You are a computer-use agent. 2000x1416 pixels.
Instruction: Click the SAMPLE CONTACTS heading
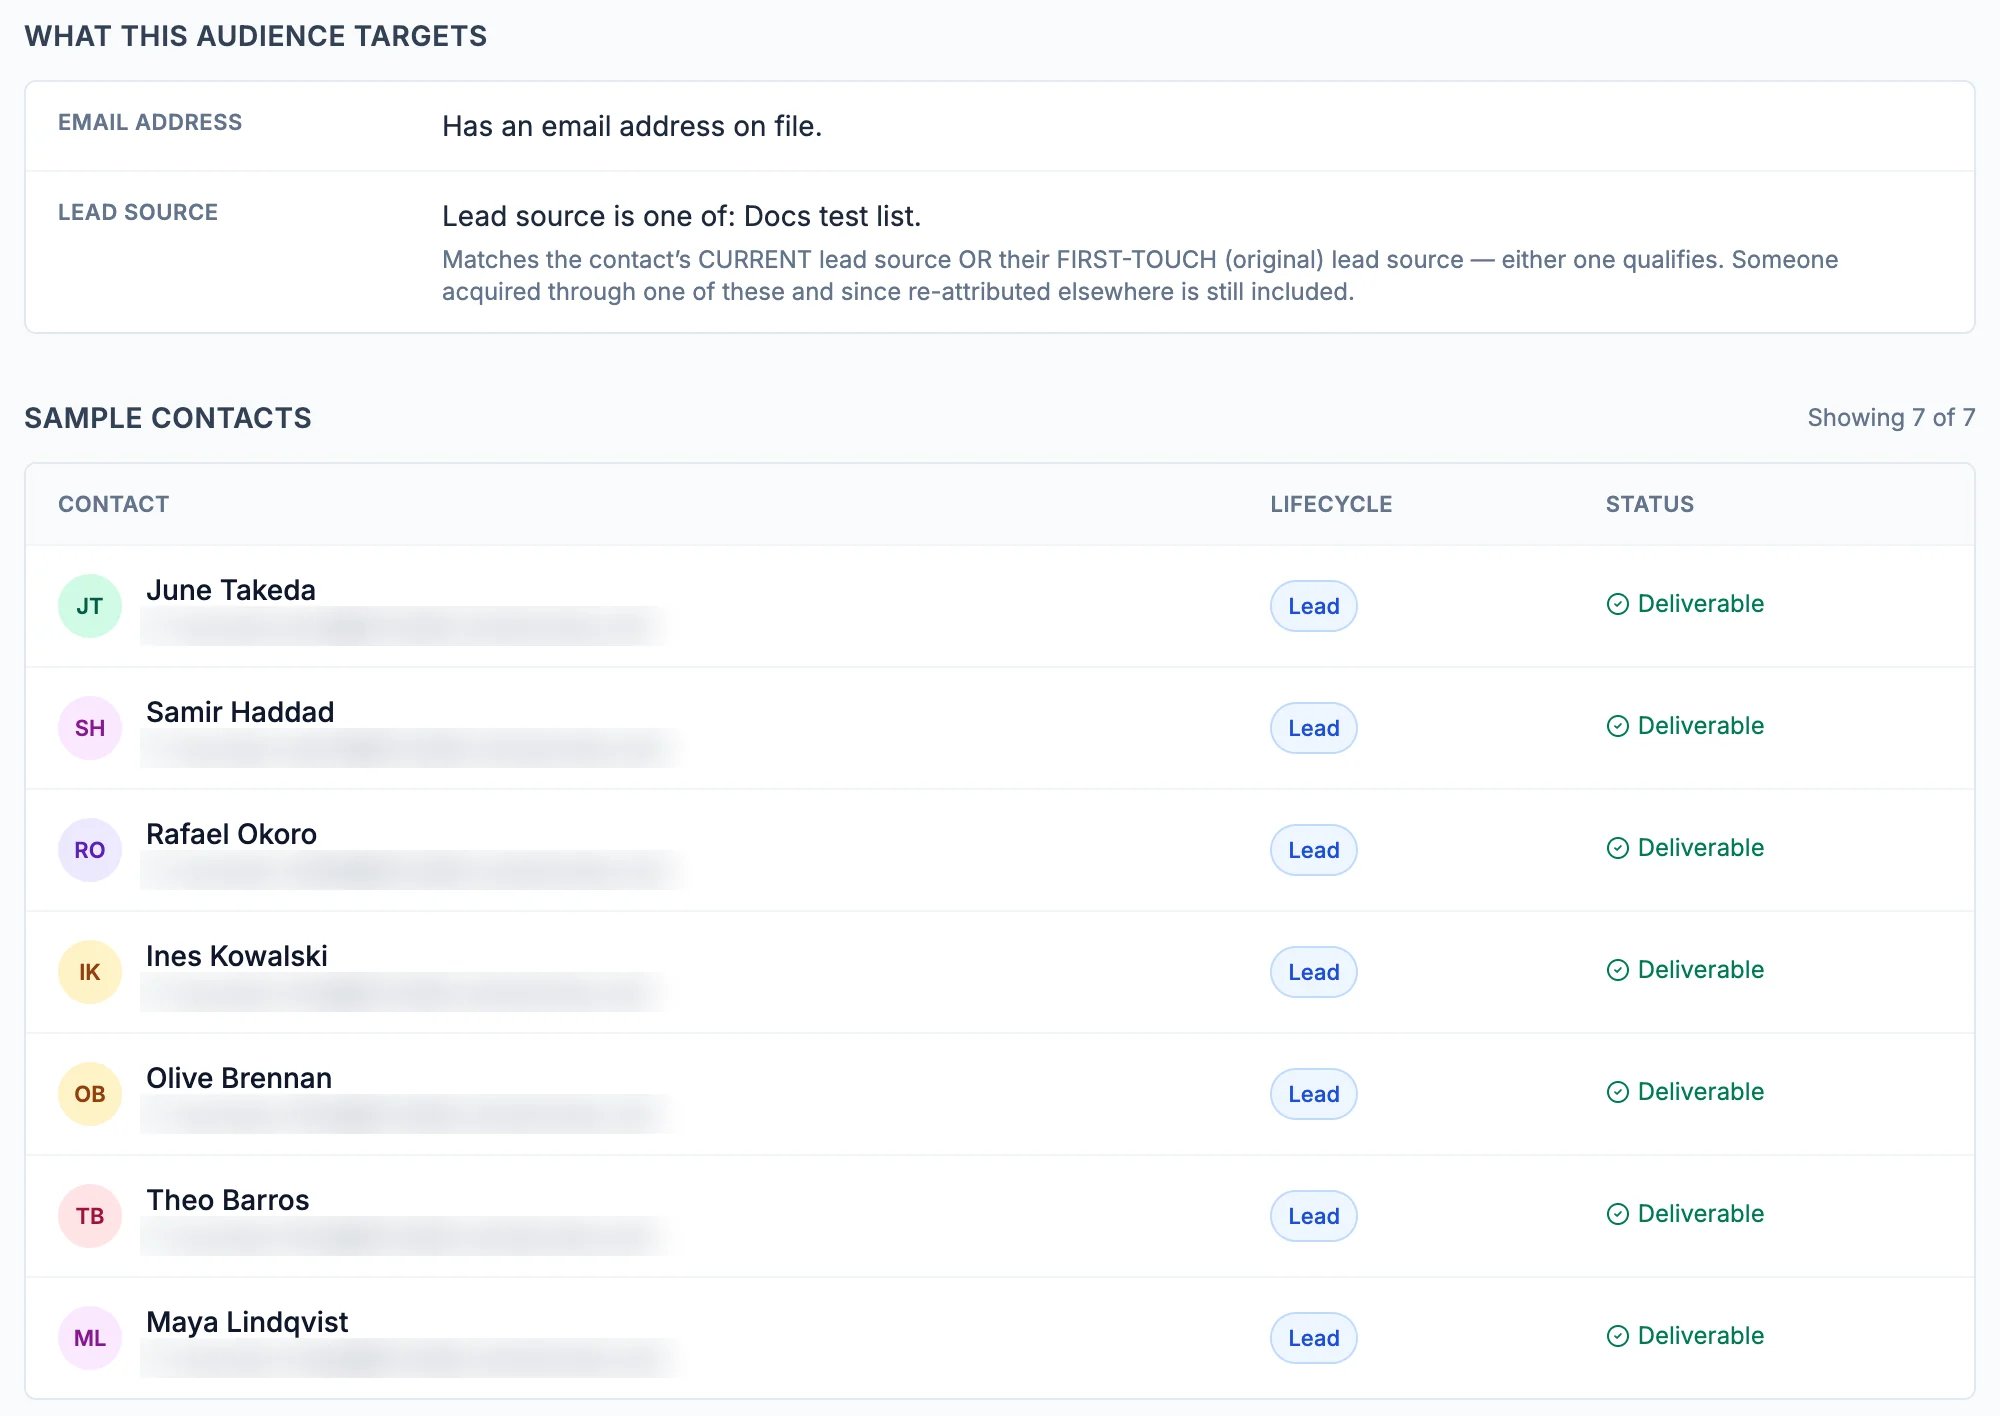pos(168,418)
